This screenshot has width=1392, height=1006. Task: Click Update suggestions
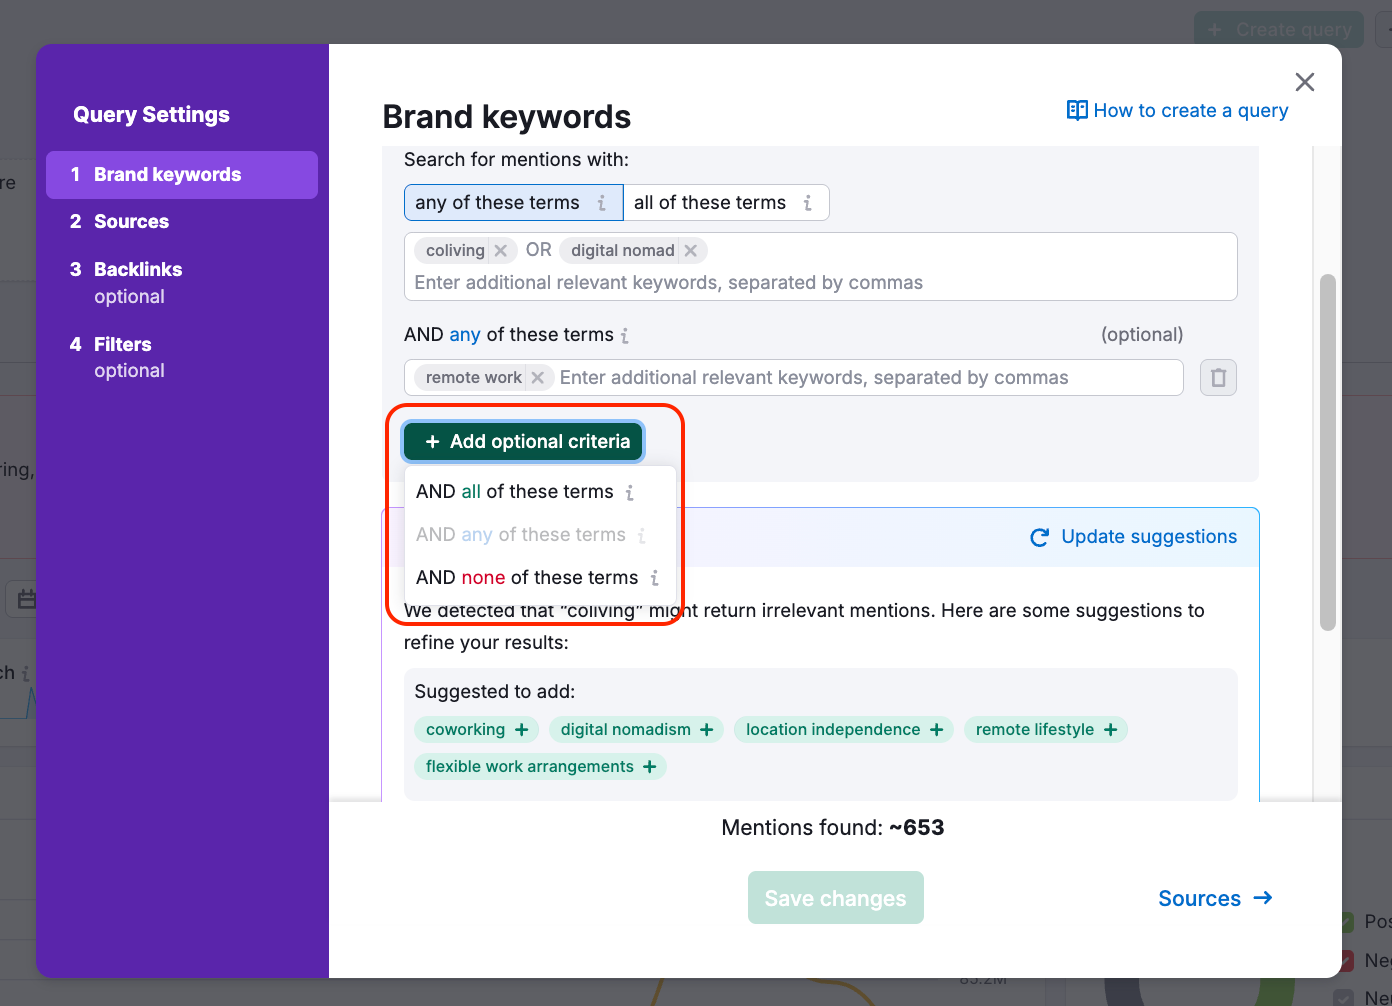1134,537
